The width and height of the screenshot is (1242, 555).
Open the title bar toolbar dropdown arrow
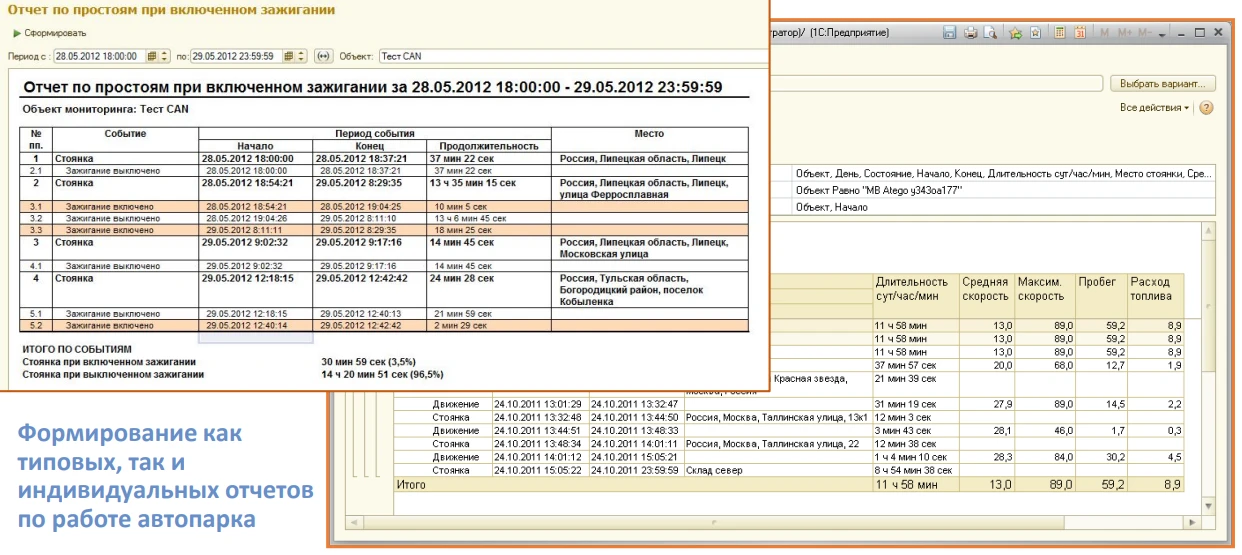point(1162,35)
